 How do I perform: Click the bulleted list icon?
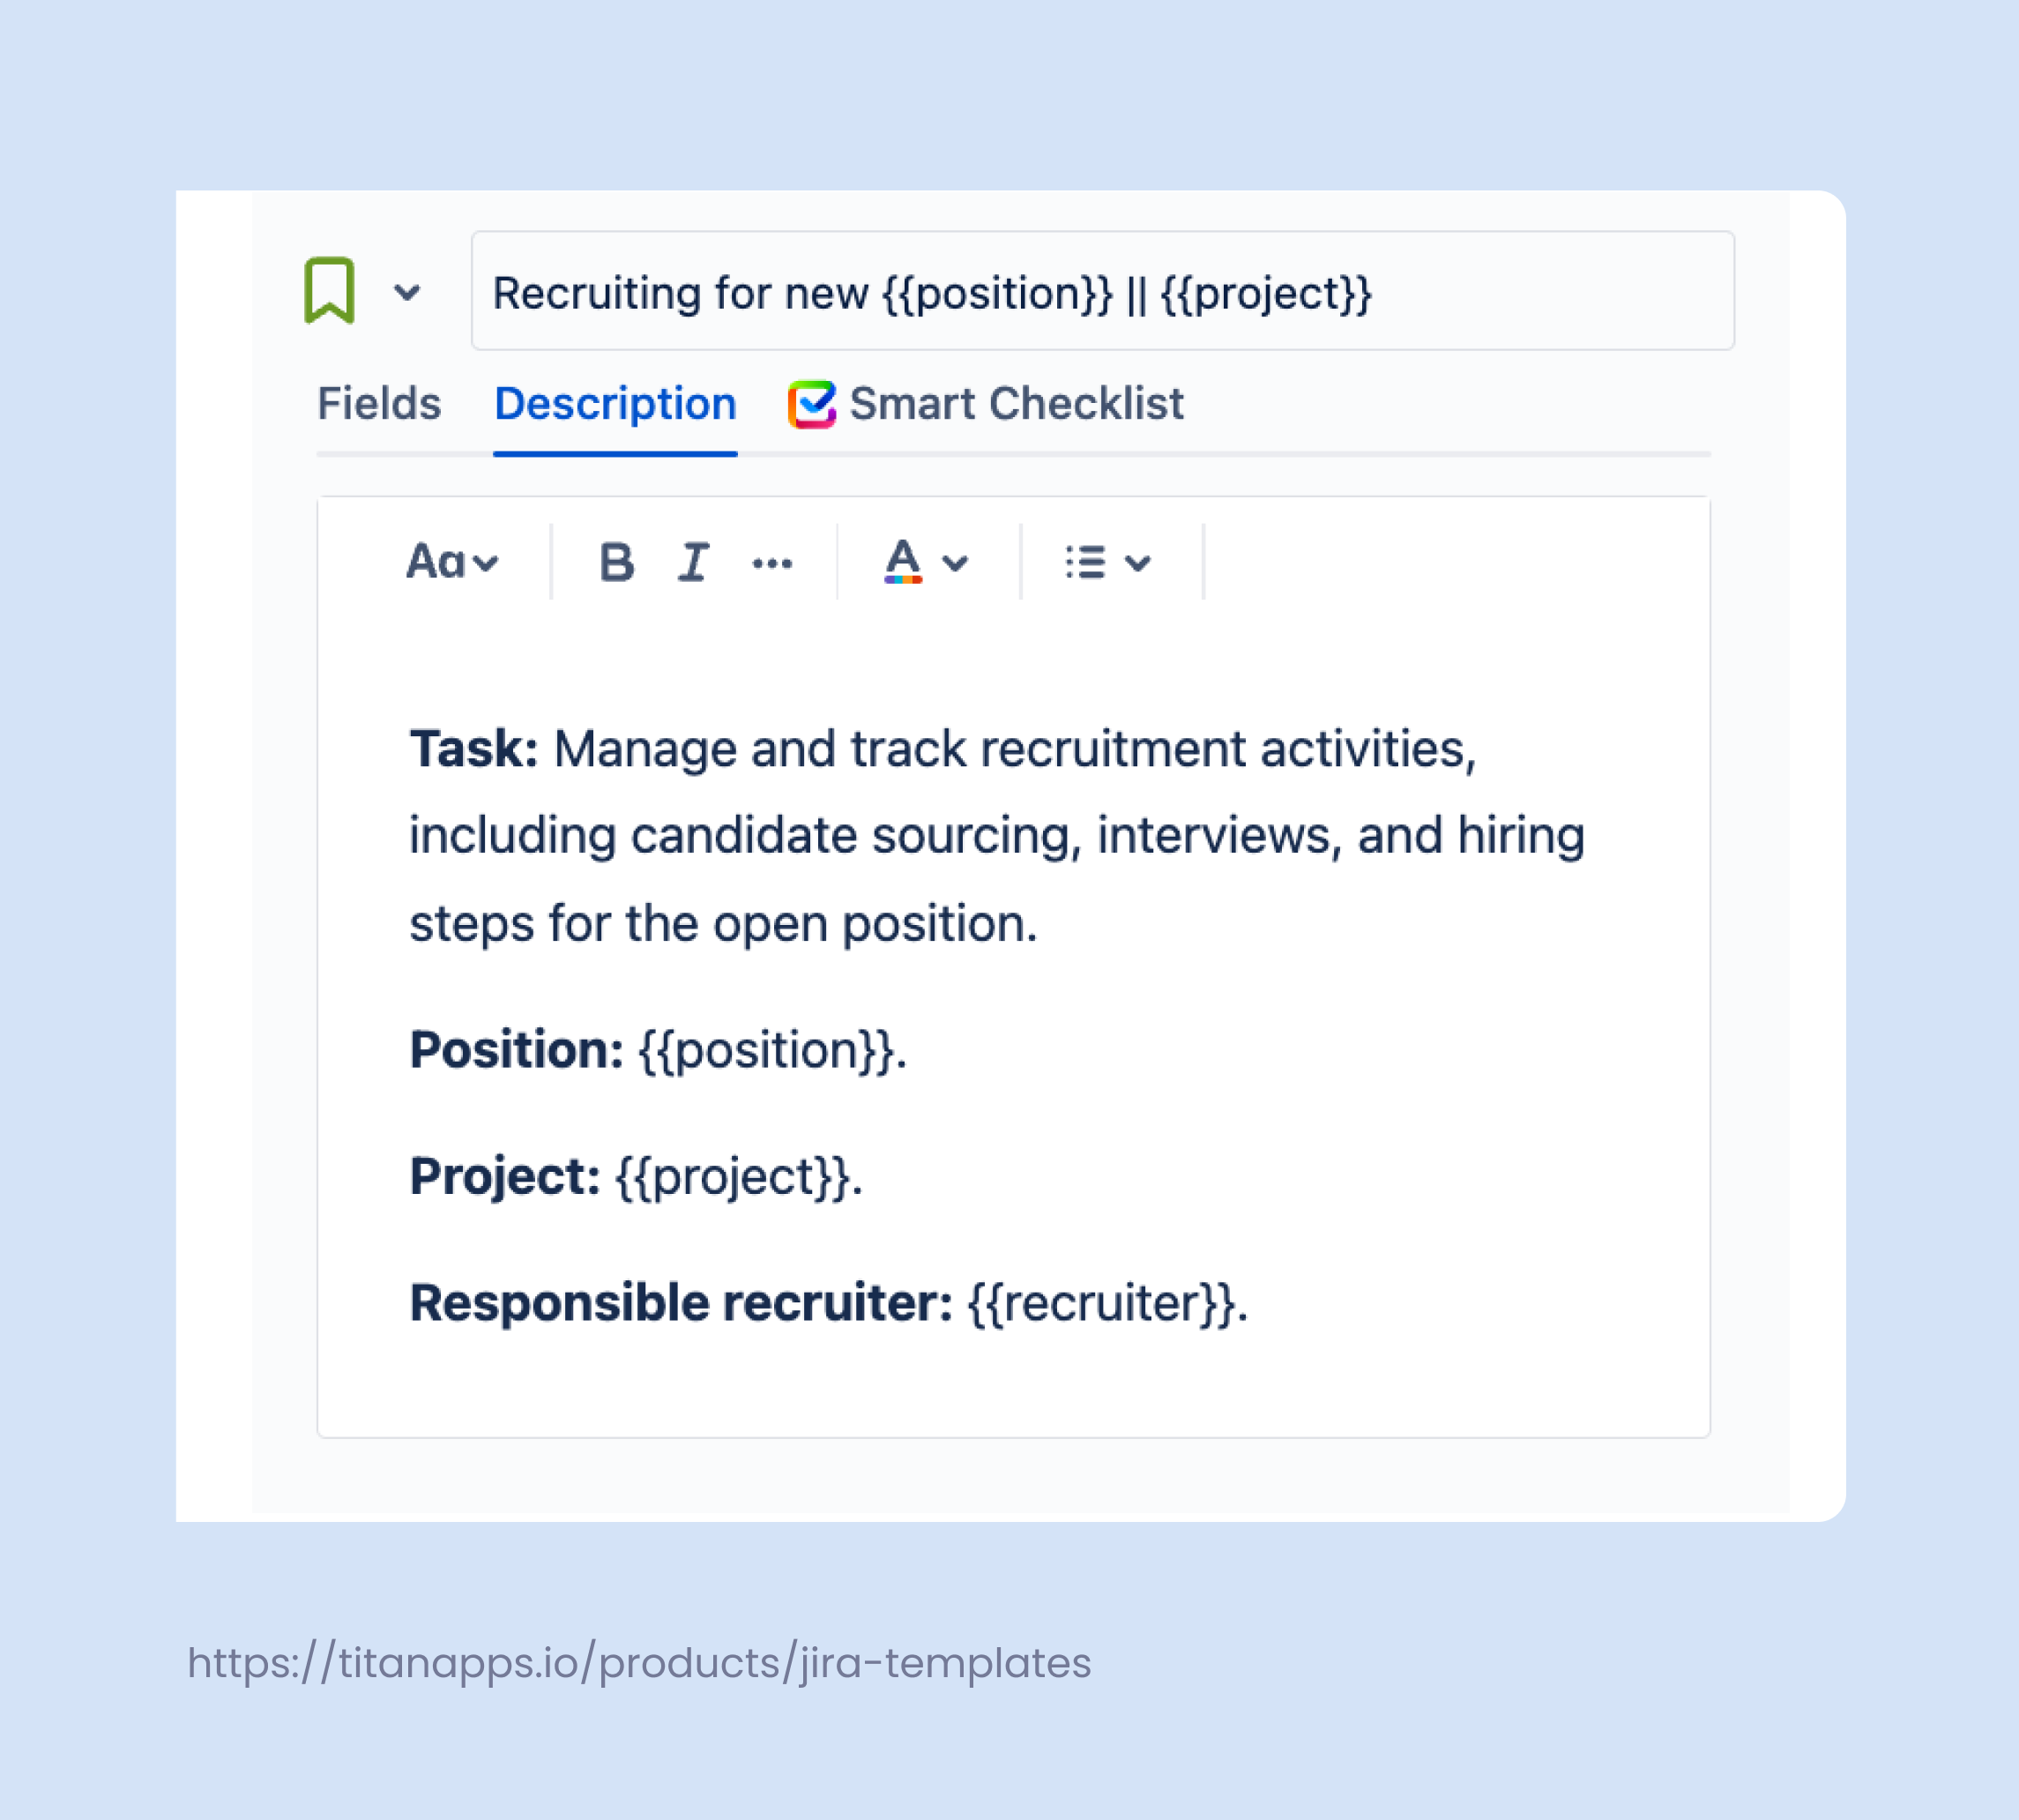(1087, 561)
